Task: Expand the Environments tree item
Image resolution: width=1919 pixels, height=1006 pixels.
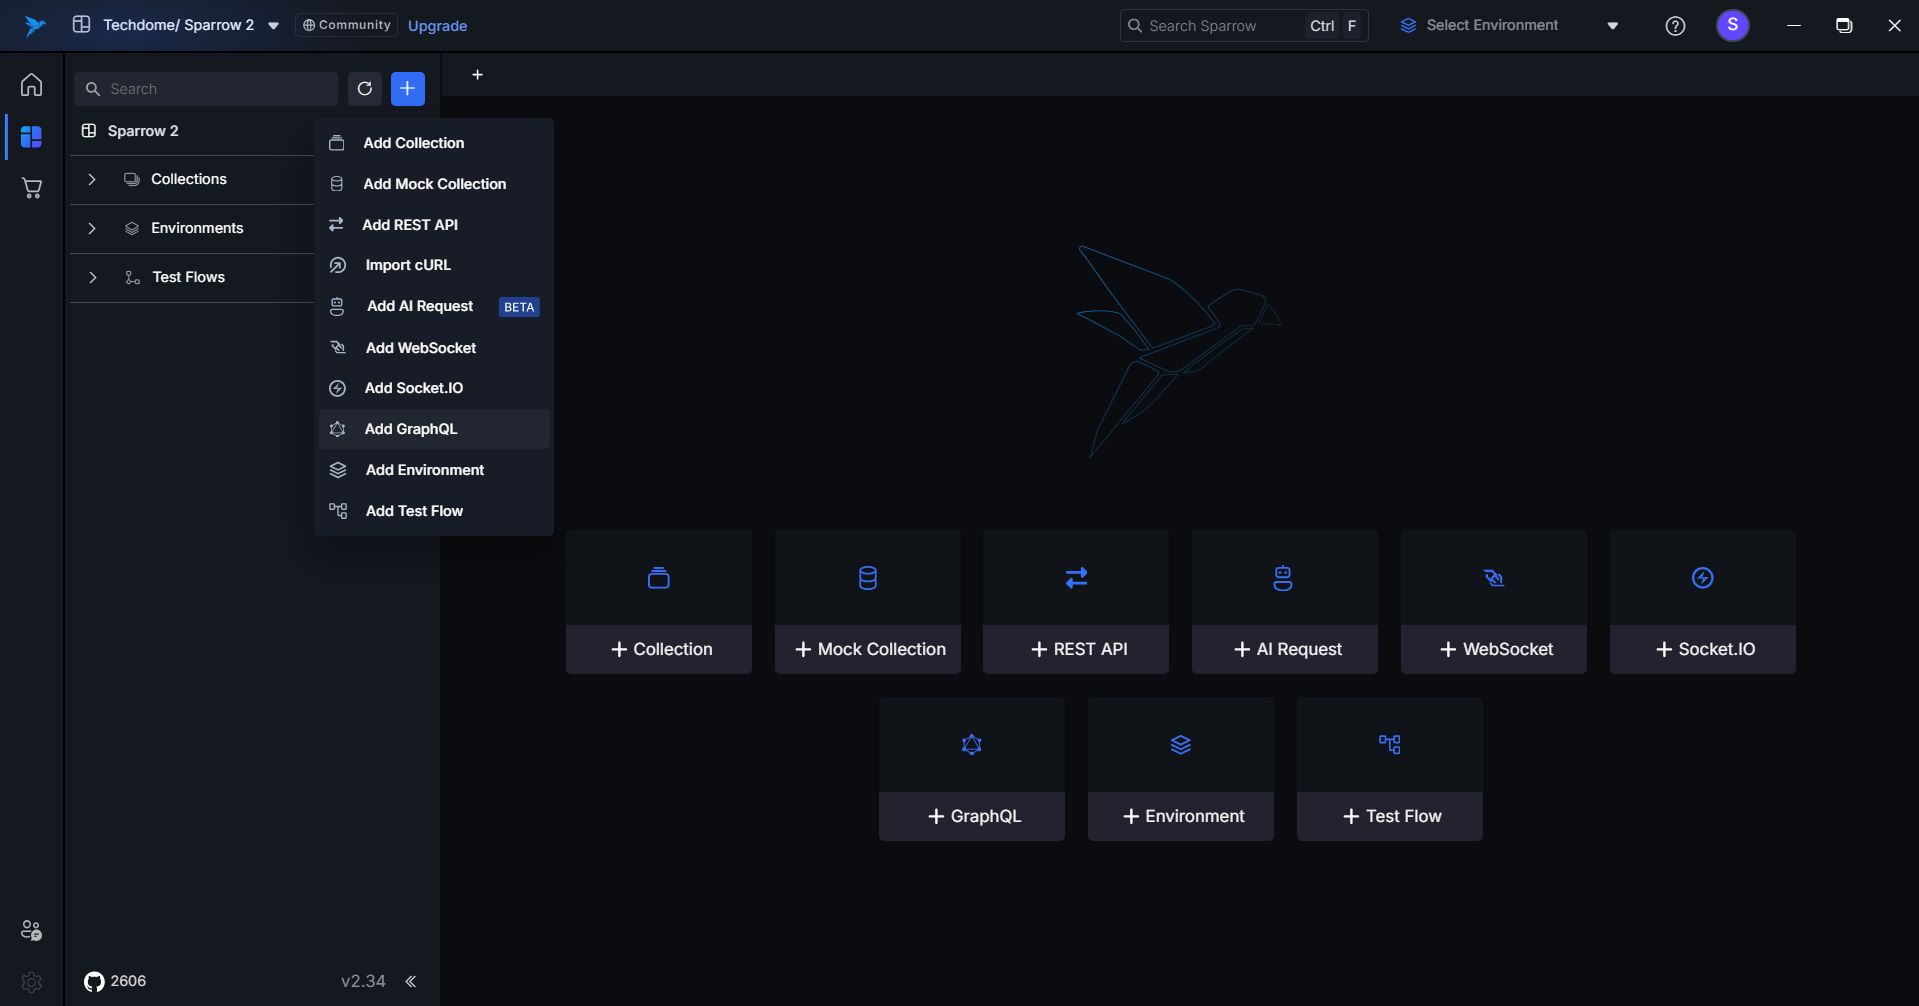Action: coord(92,228)
